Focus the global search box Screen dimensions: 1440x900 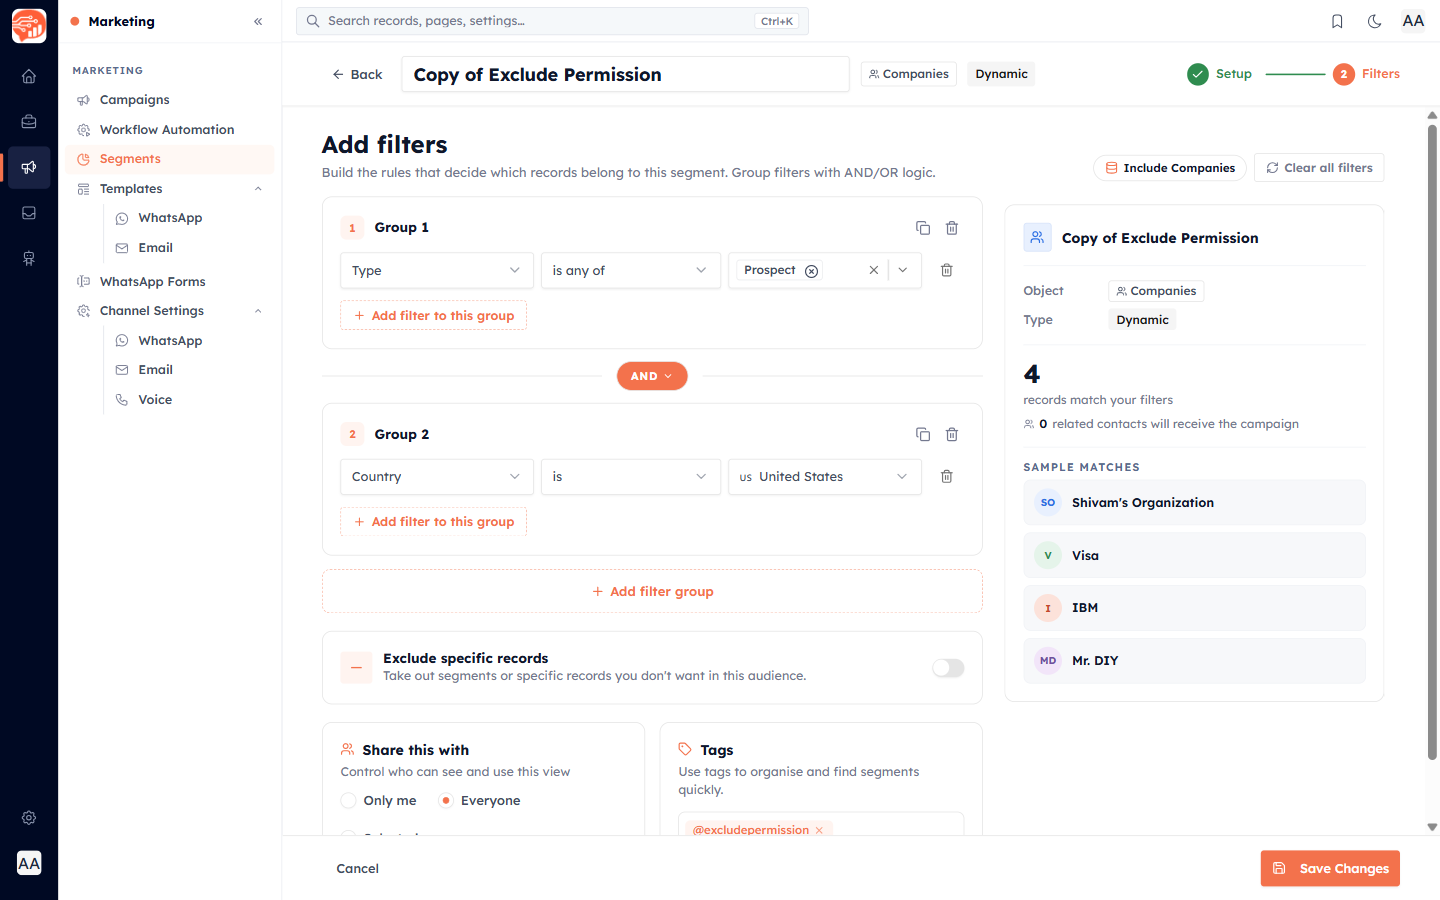click(x=552, y=21)
